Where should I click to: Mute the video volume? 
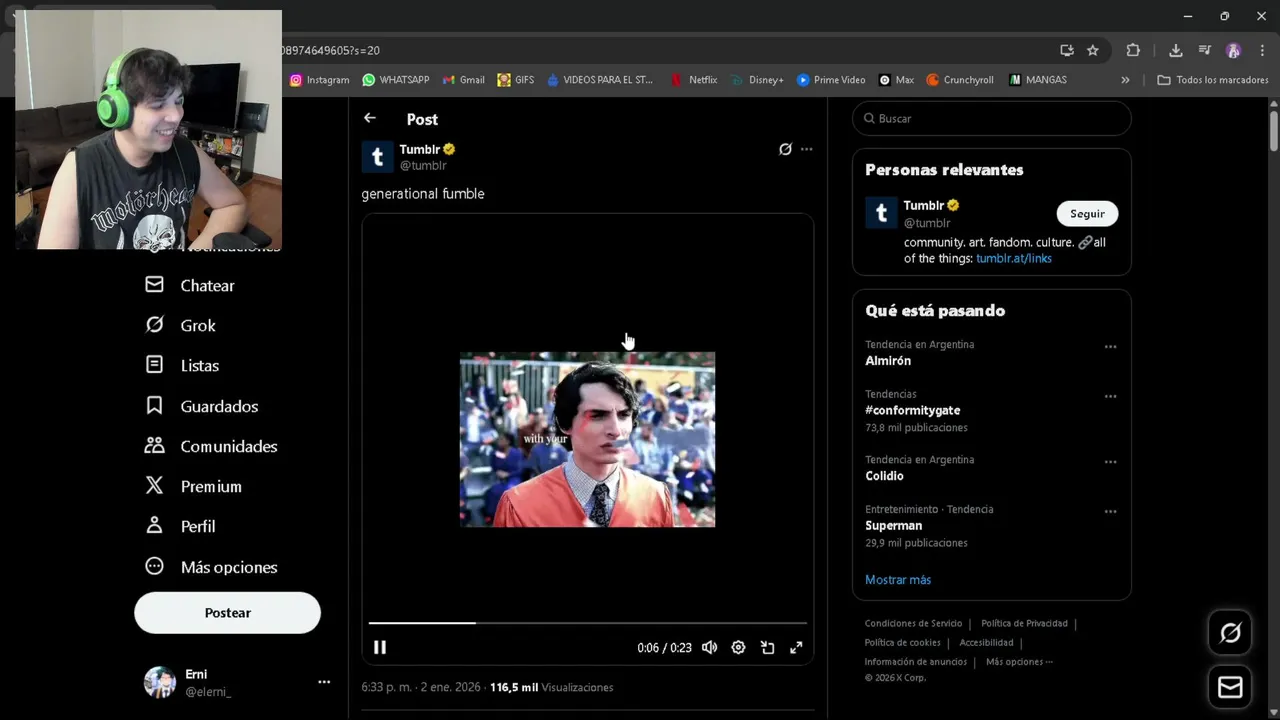click(709, 647)
